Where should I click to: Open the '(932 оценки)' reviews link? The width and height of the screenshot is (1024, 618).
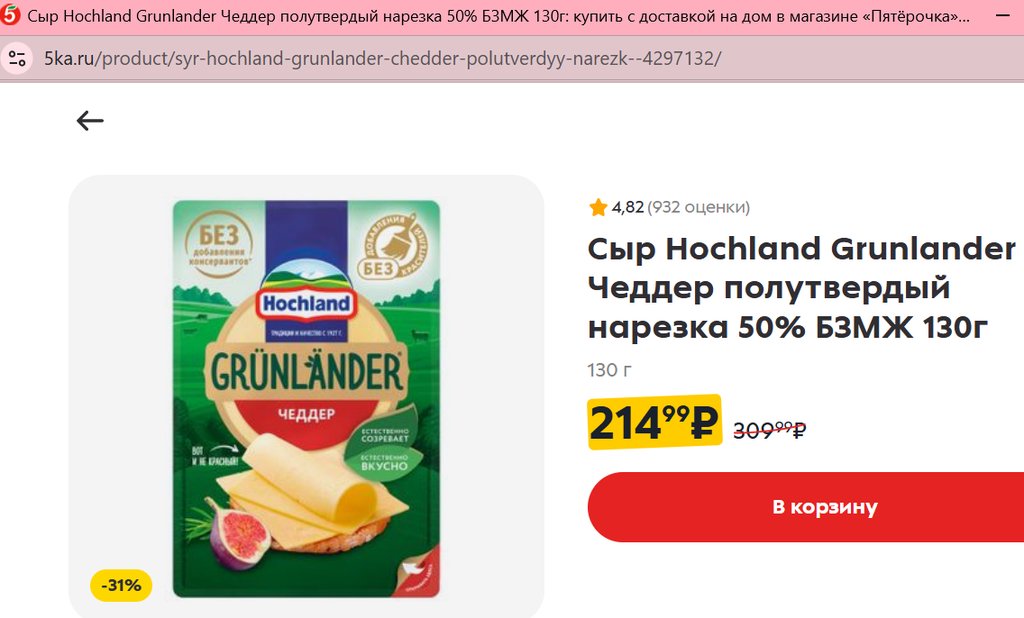click(698, 207)
